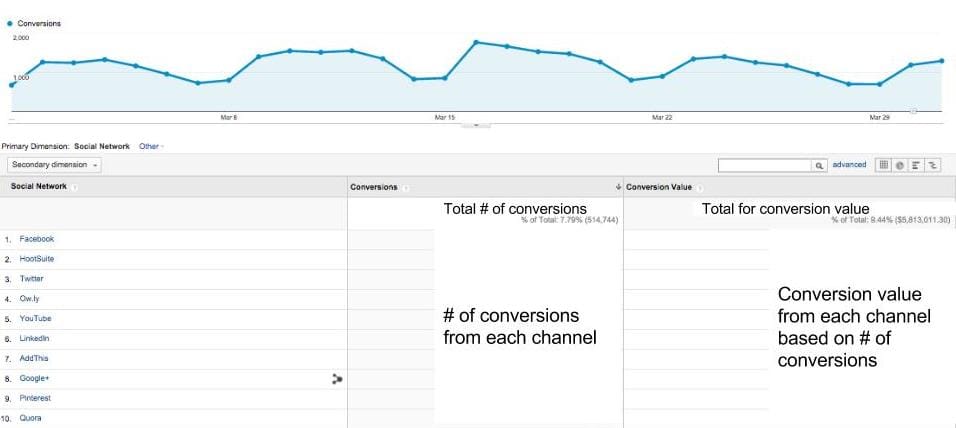Click the Primary Dimension label text
The image size is (956, 428).
36,146
